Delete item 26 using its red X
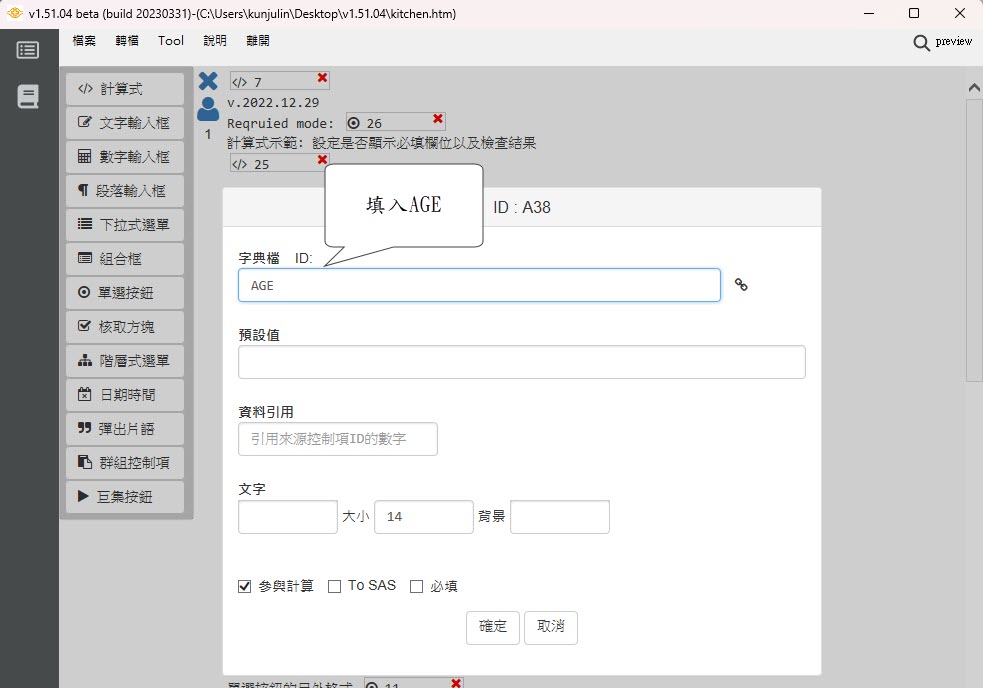Image resolution: width=983 pixels, height=688 pixels. [438, 119]
